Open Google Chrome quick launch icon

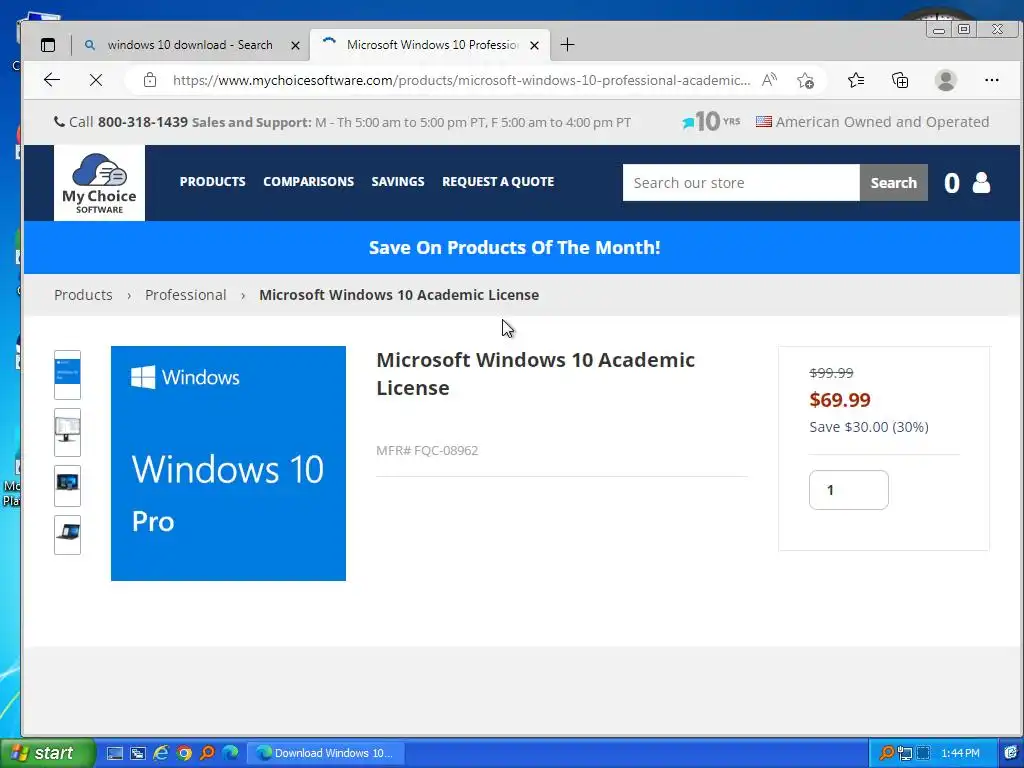click(184, 753)
